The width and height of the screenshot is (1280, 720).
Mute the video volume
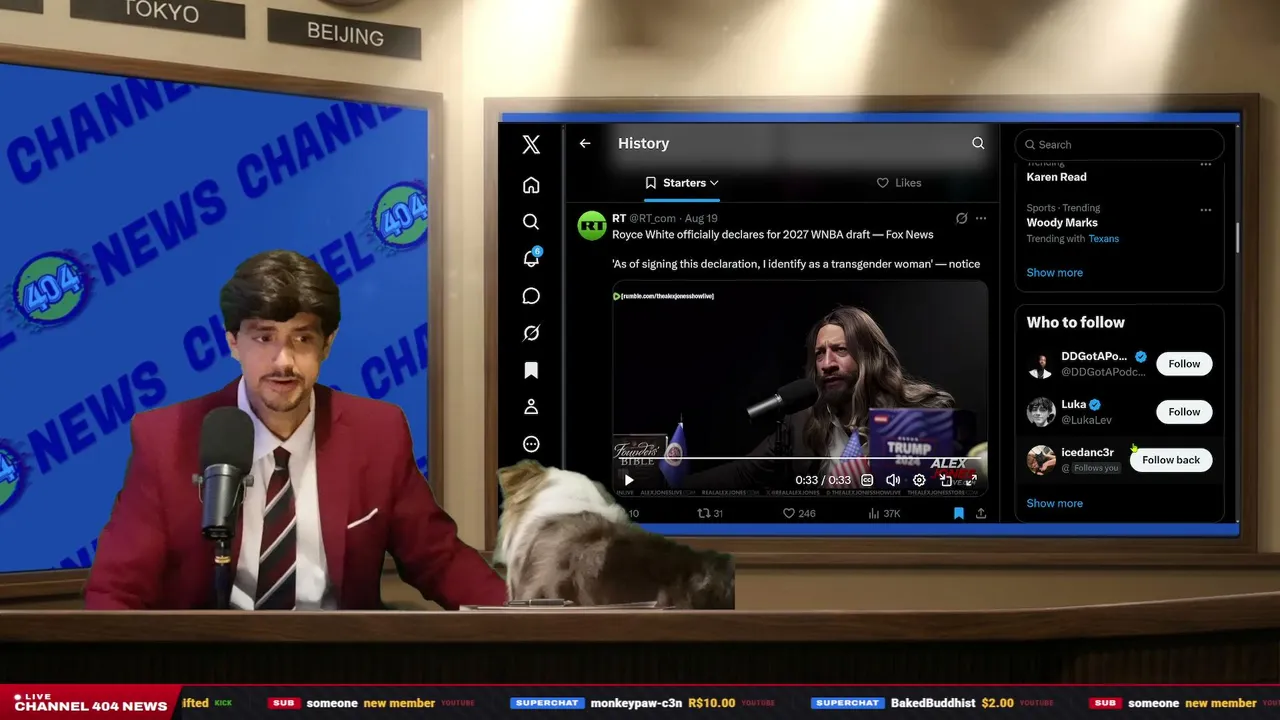pos(893,480)
